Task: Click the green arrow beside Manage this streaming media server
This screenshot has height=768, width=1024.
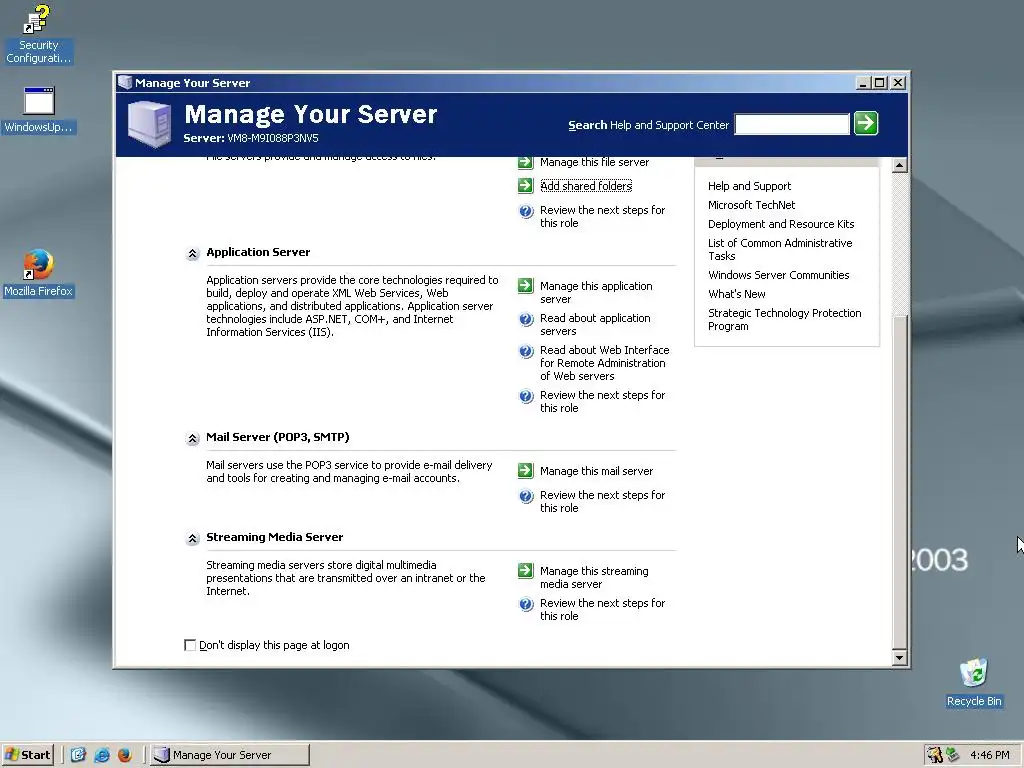Action: 525,571
